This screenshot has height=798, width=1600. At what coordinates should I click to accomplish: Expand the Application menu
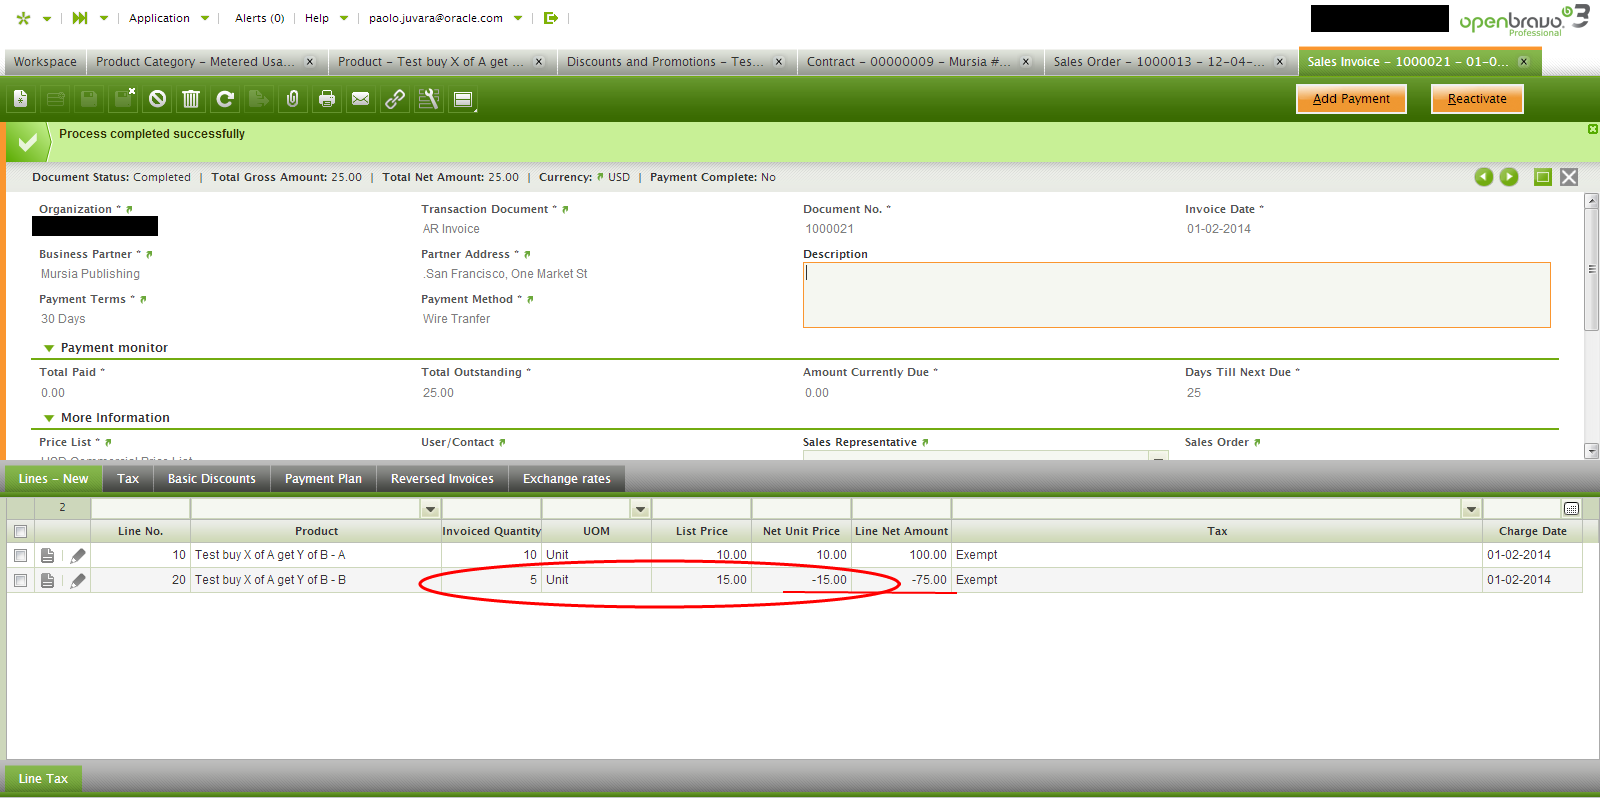click(169, 18)
